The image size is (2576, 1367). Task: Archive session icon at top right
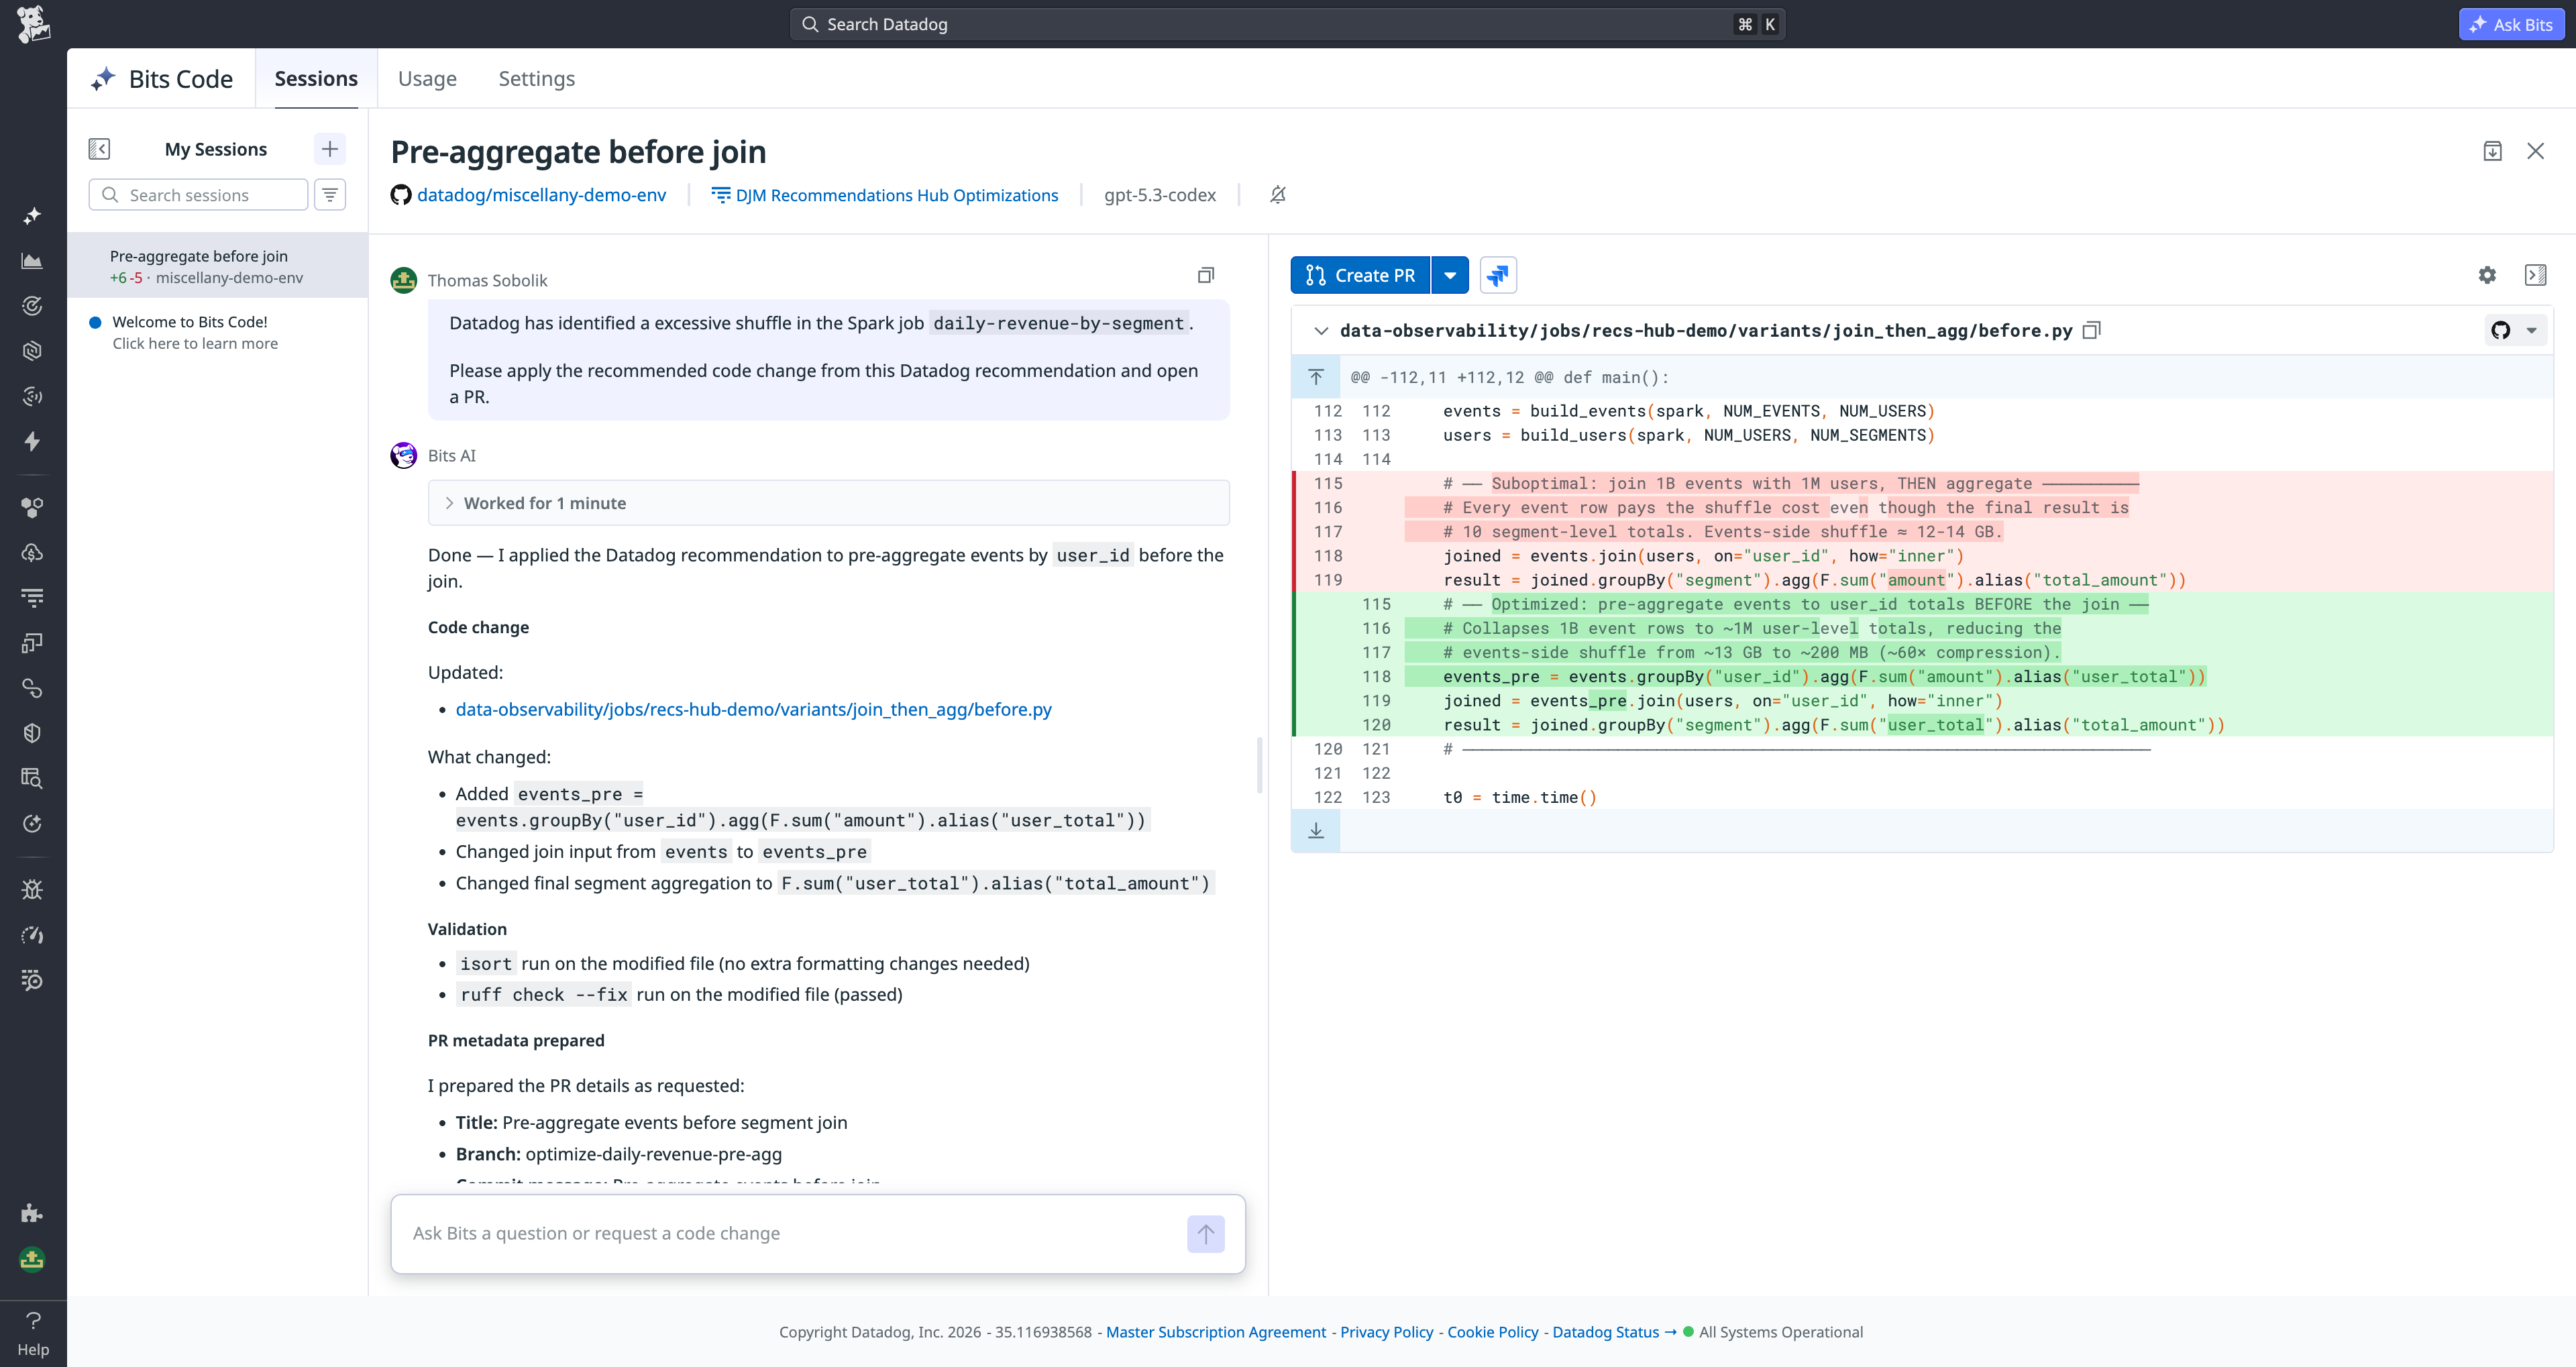(2492, 151)
